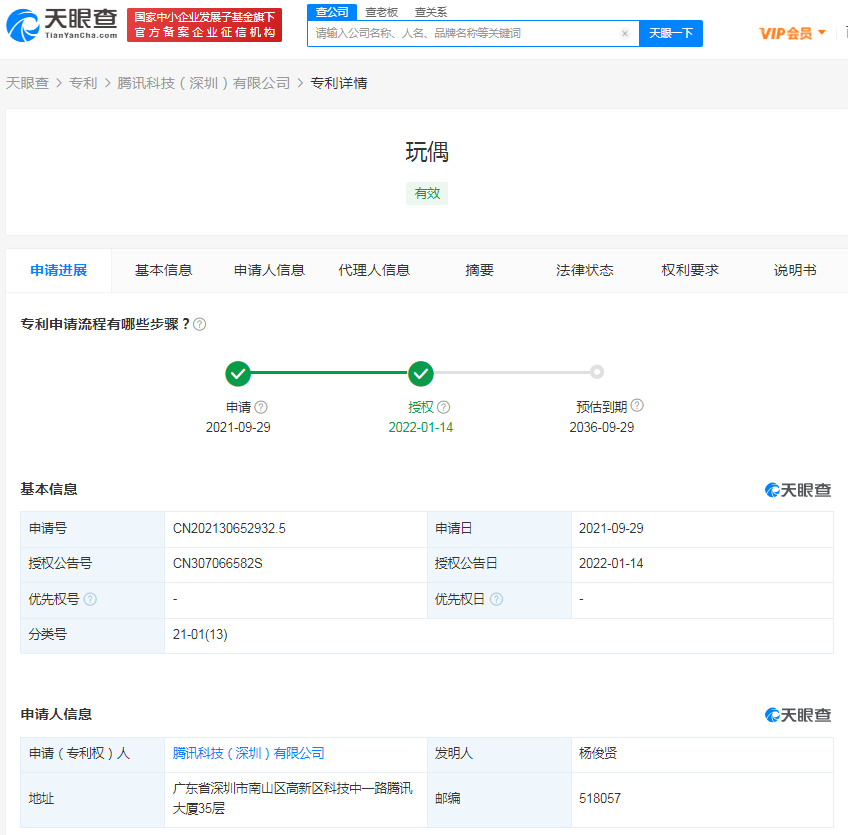Click postal code 518057
The height and width of the screenshot is (835, 848).
(x=600, y=798)
